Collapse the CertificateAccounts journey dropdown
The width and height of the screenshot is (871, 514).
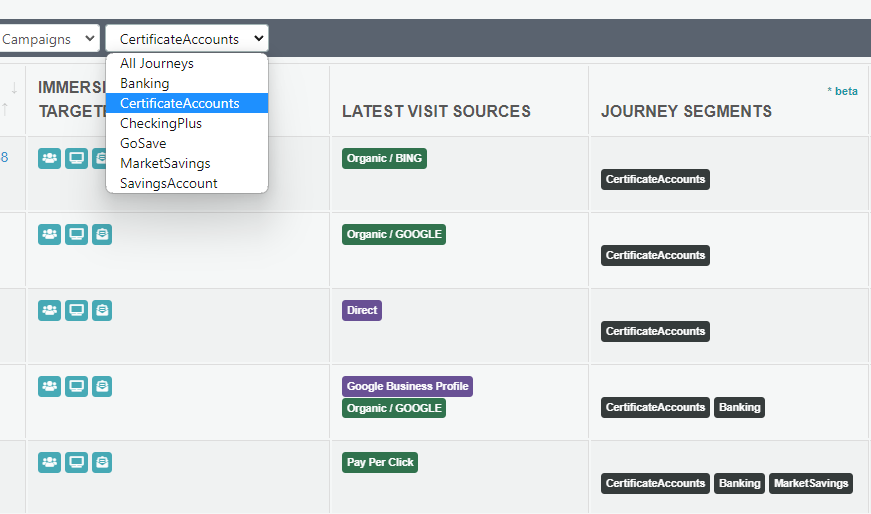point(187,39)
